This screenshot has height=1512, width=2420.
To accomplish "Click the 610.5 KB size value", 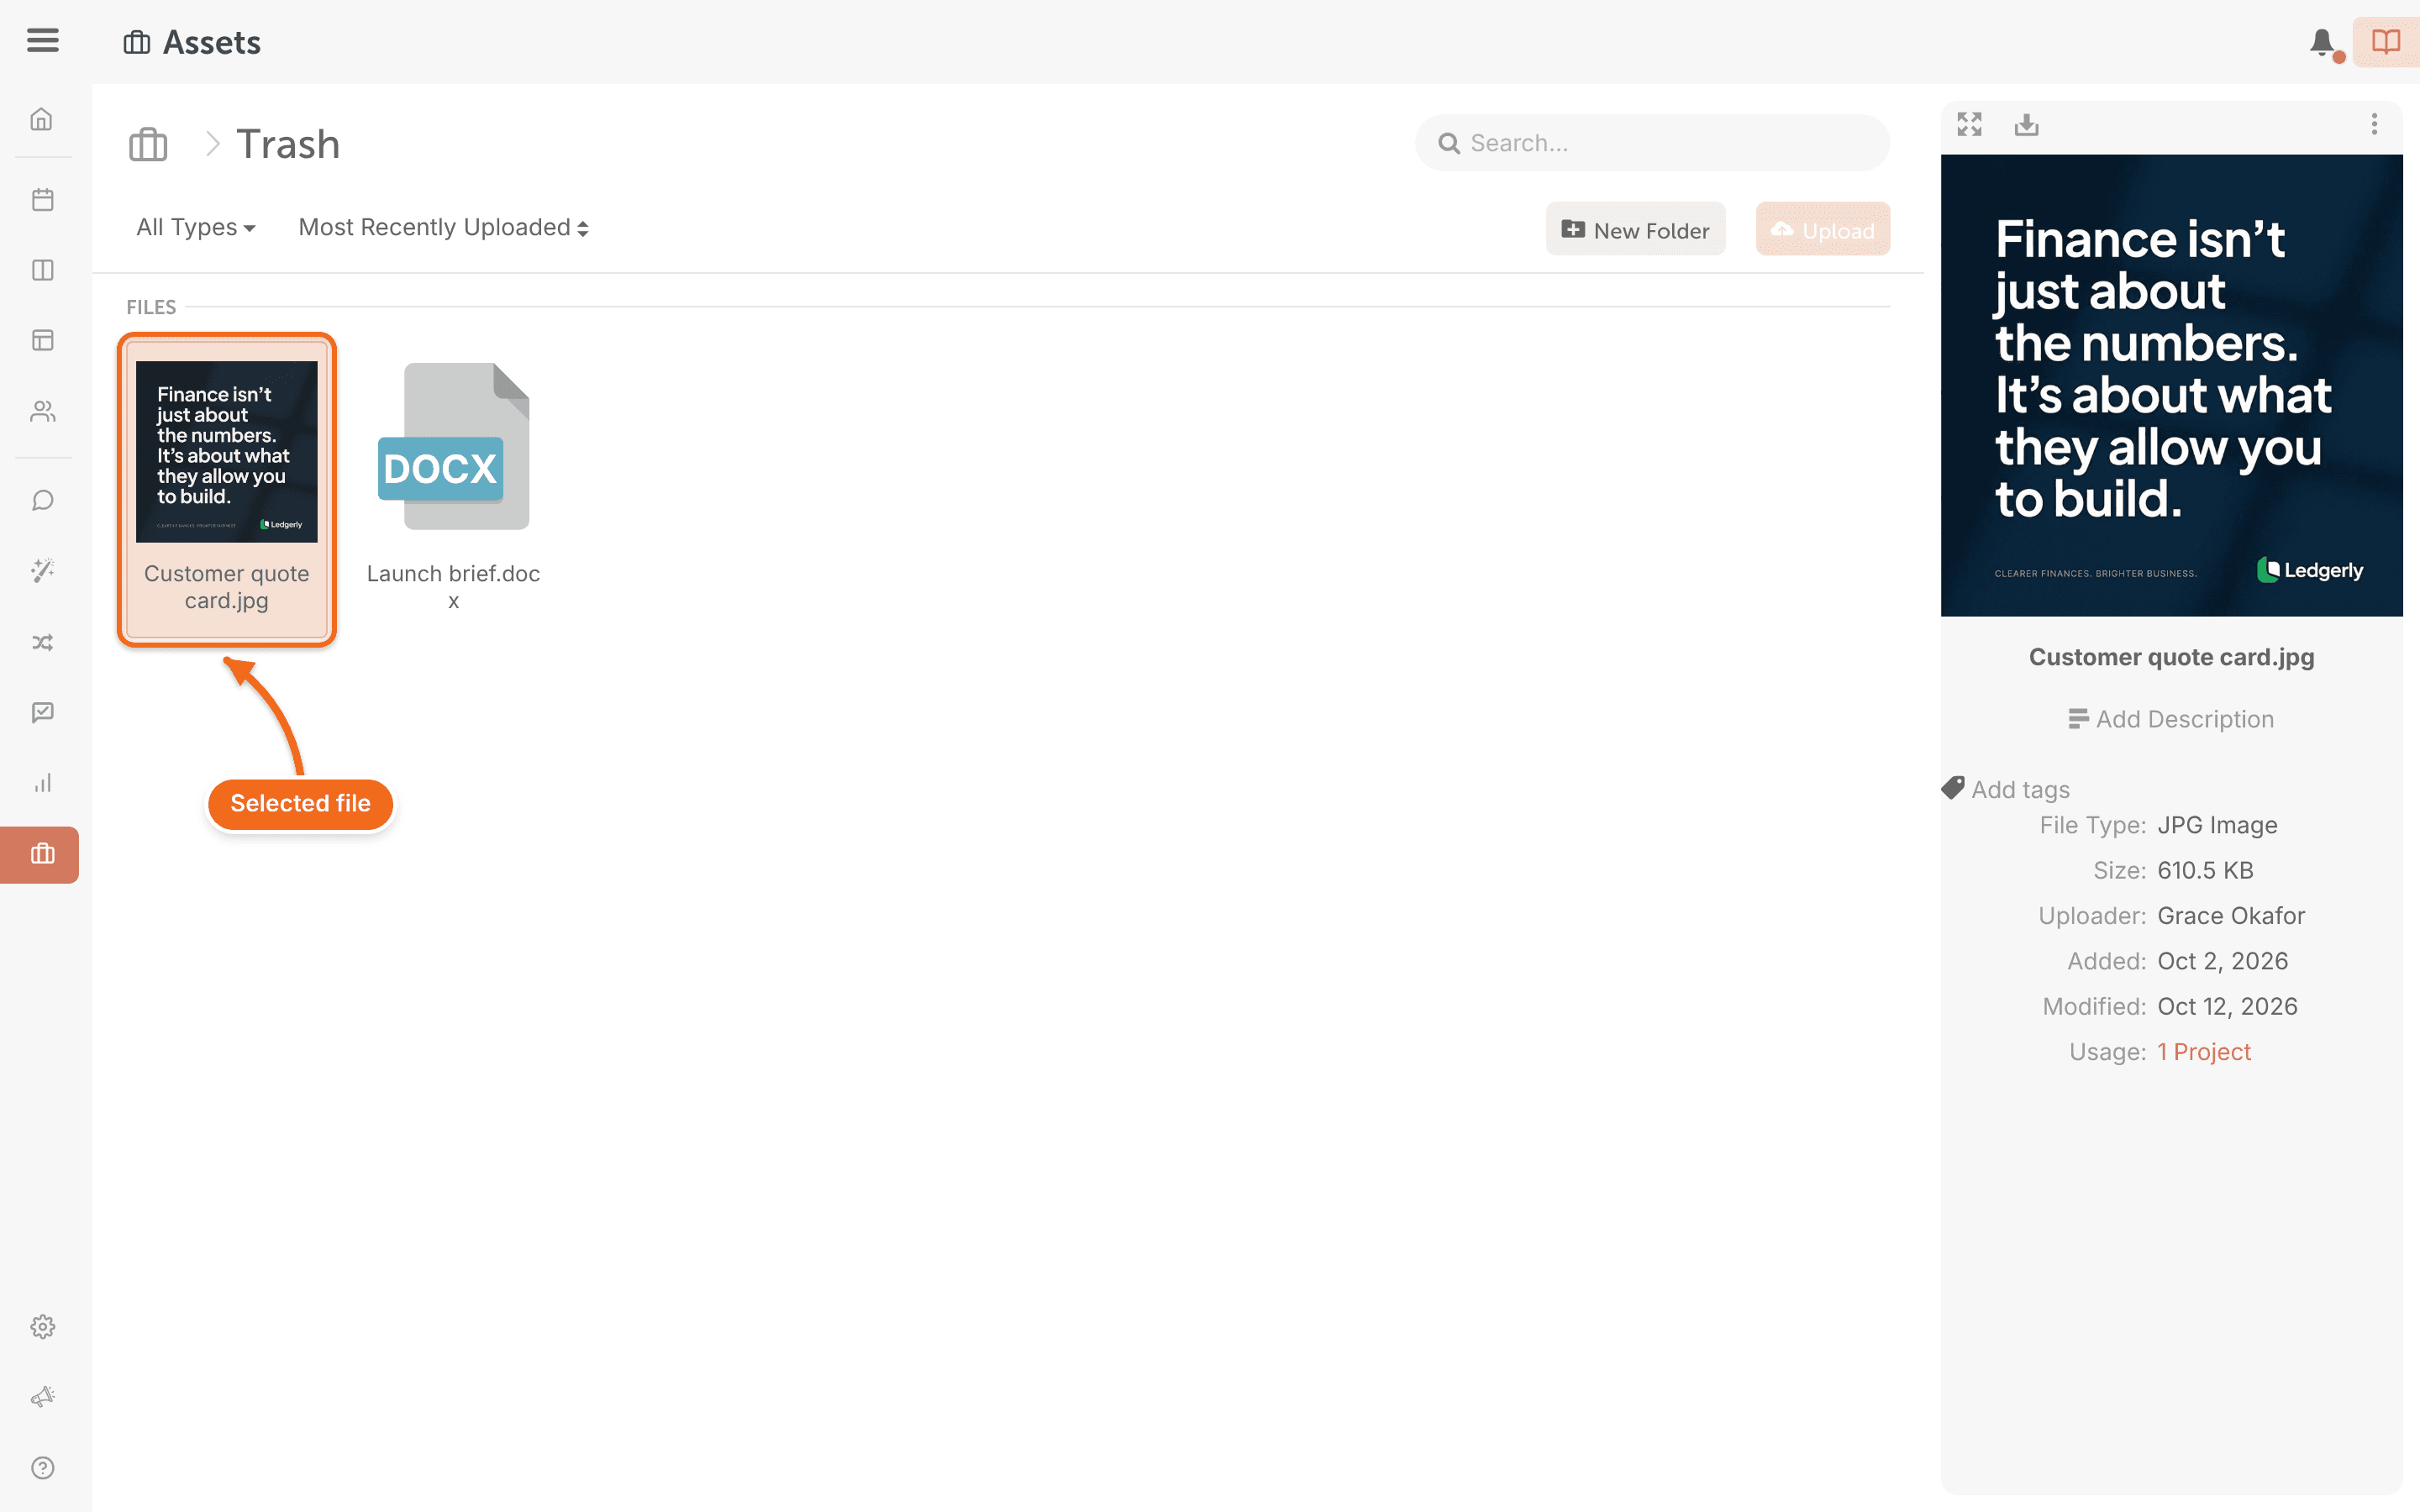I will tap(2205, 870).
